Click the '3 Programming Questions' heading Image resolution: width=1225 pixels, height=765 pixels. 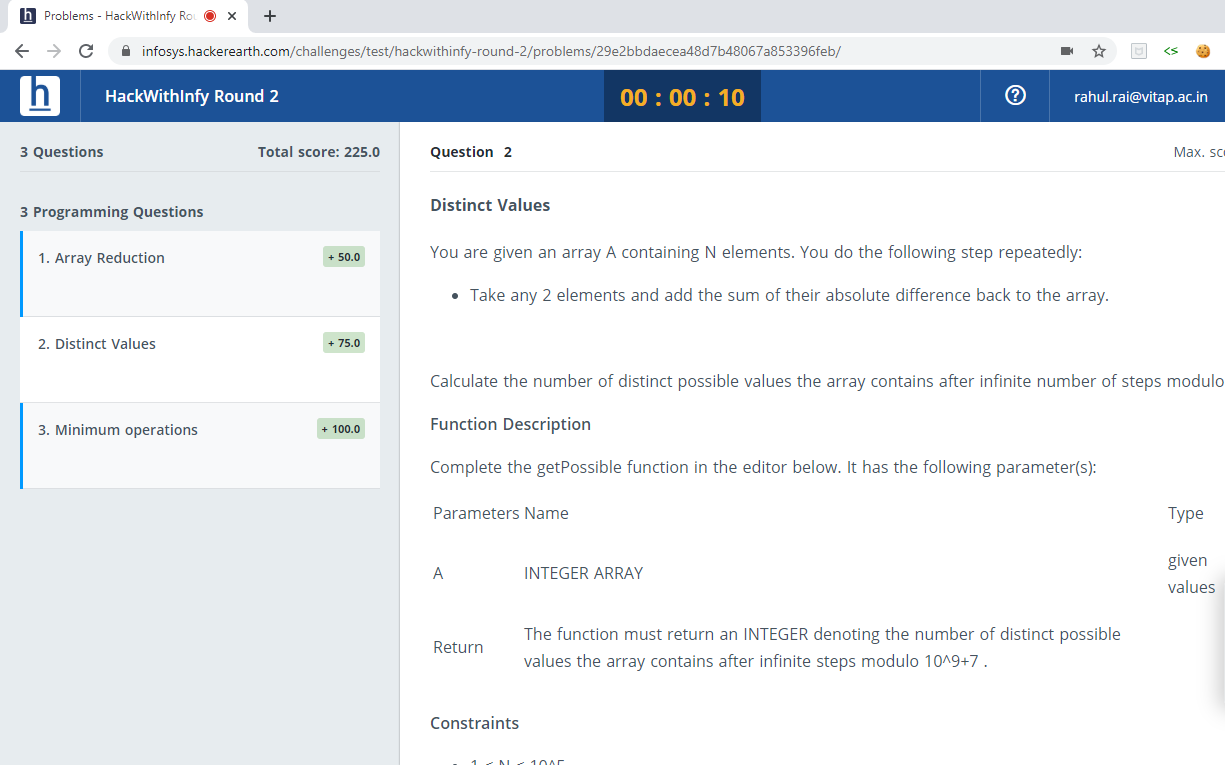coord(112,212)
